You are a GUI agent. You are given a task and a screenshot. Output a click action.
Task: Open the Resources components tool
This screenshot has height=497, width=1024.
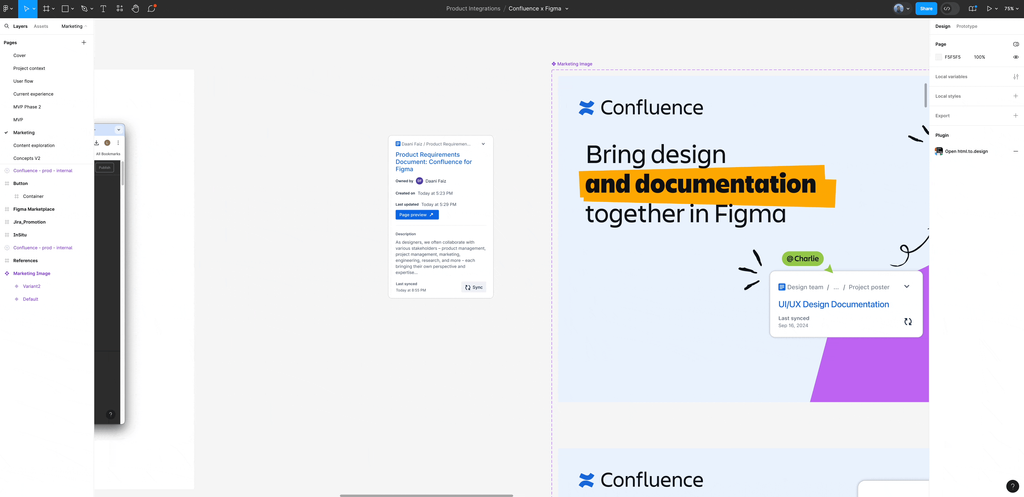(x=120, y=8)
